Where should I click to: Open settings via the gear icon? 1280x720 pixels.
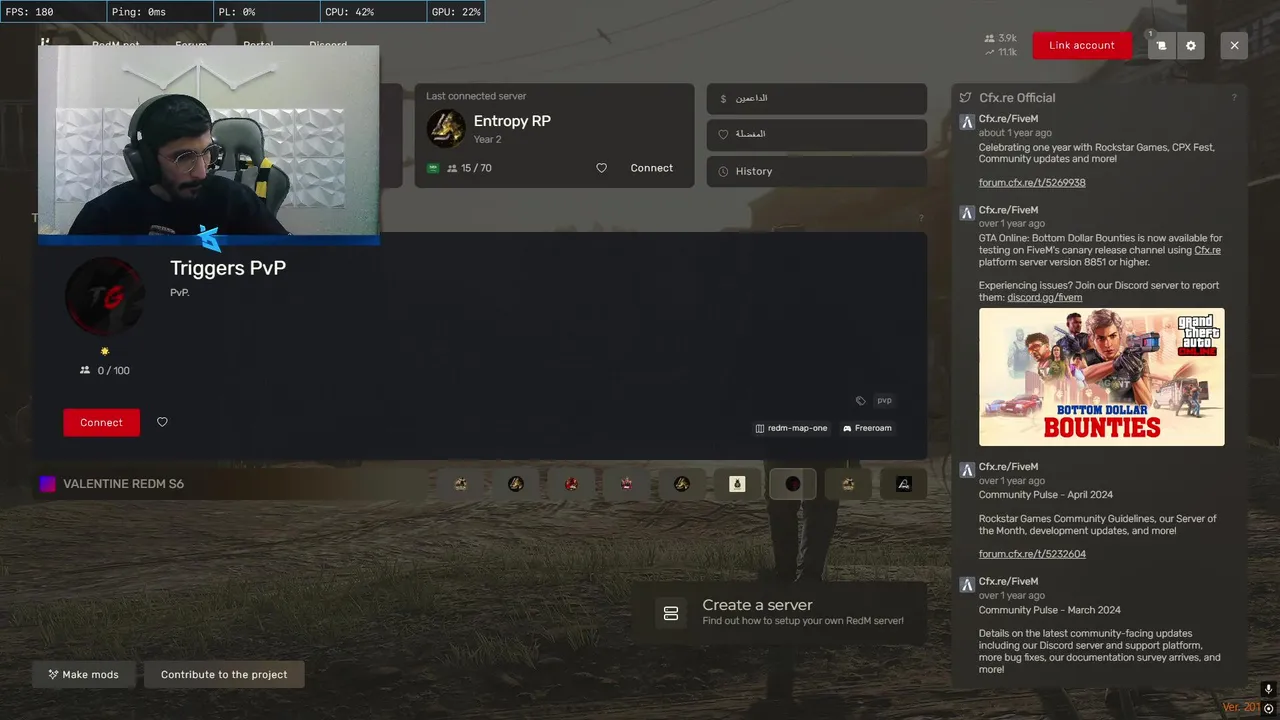[1190, 45]
